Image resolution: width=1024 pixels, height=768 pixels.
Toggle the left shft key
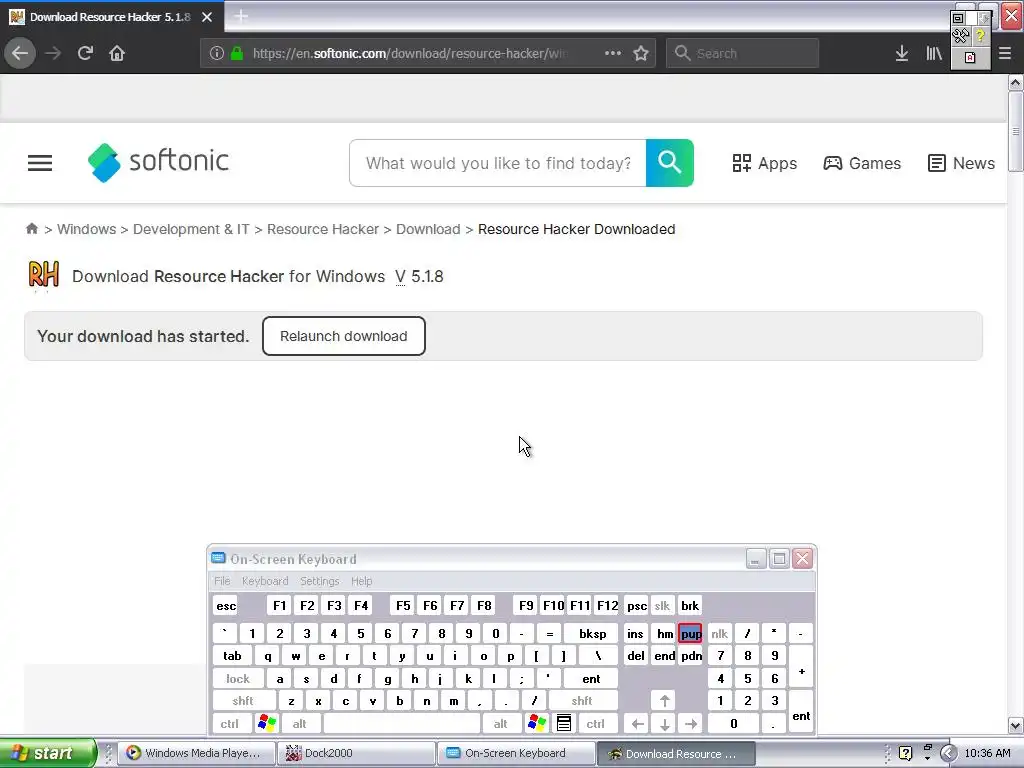click(x=243, y=701)
